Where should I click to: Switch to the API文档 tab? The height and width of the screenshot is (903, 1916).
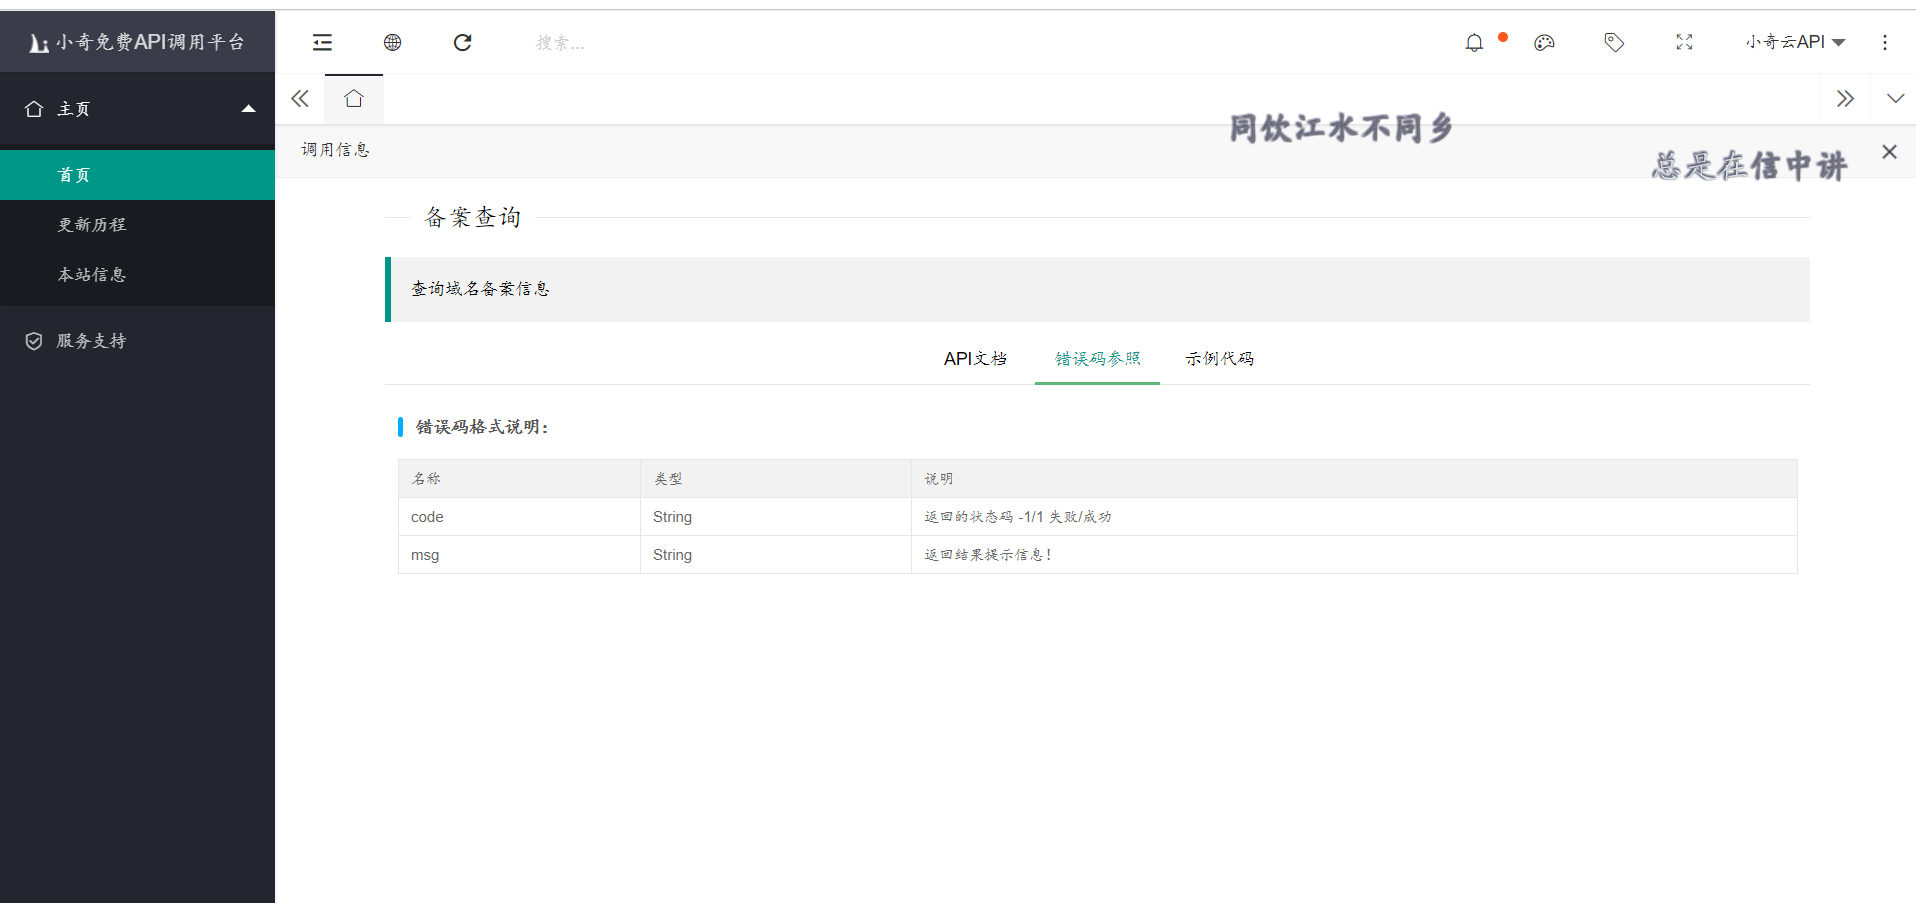pos(975,358)
